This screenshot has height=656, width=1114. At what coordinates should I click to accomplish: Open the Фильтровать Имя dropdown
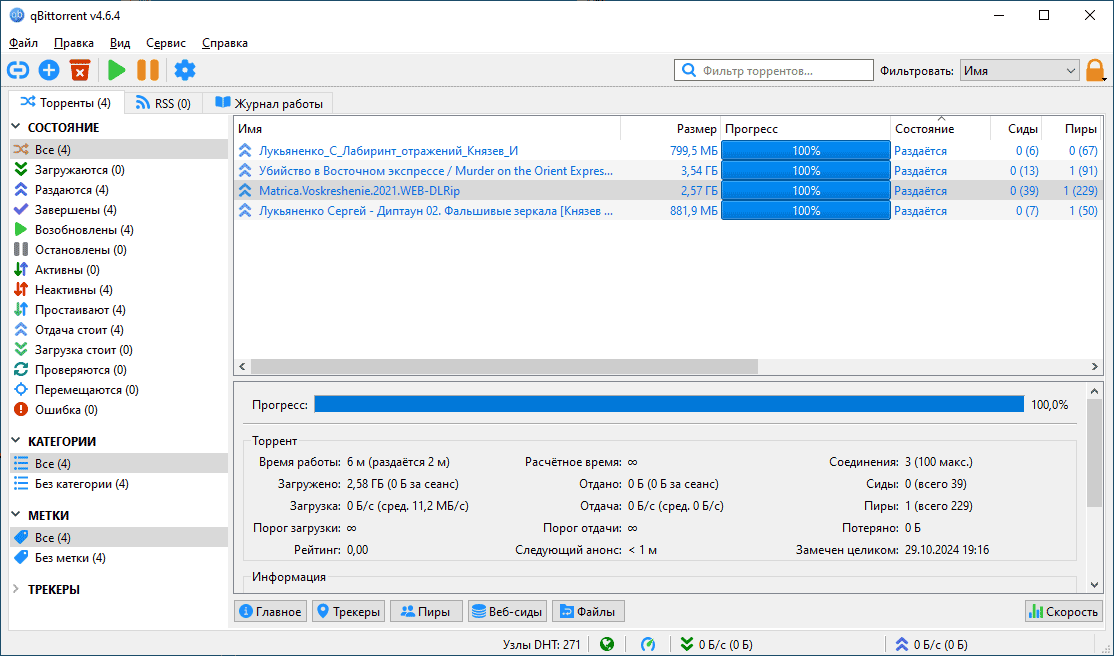coord(1020,70)
